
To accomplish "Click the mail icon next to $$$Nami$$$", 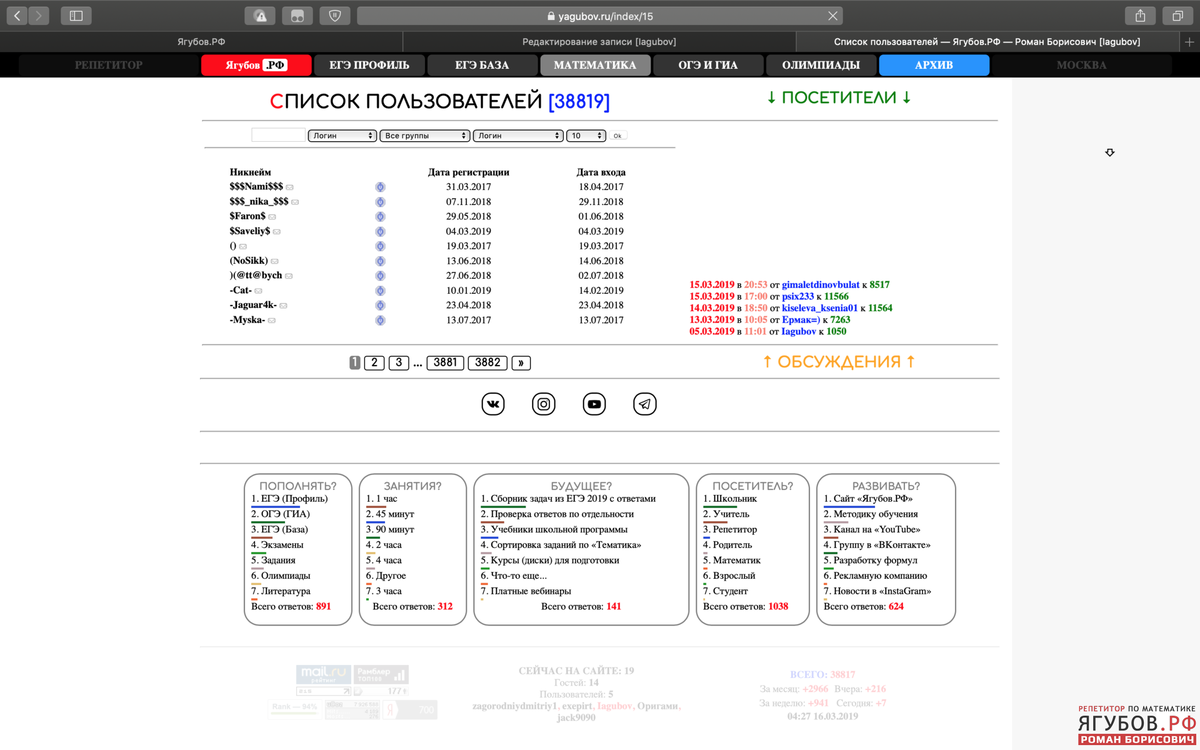I will coord(290,187).
